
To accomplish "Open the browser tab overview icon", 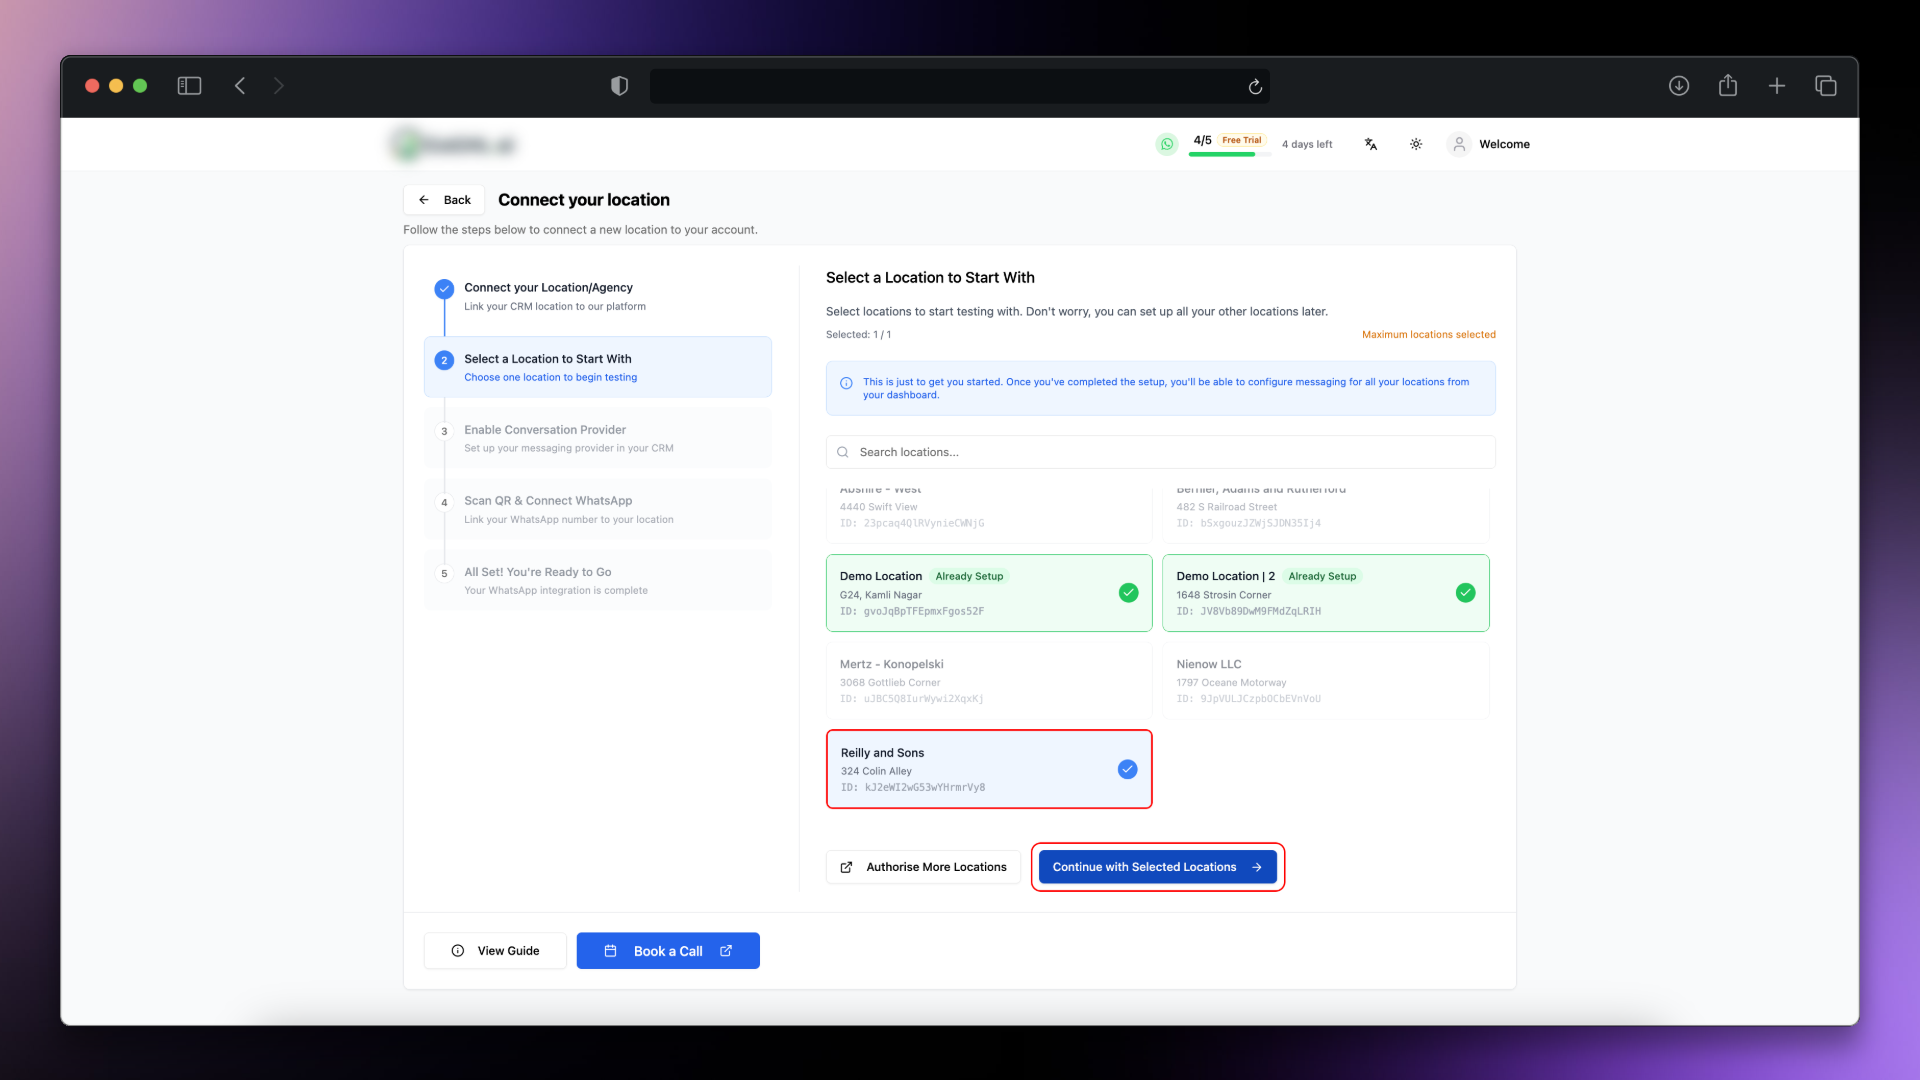I will (x=1825, y=86).
